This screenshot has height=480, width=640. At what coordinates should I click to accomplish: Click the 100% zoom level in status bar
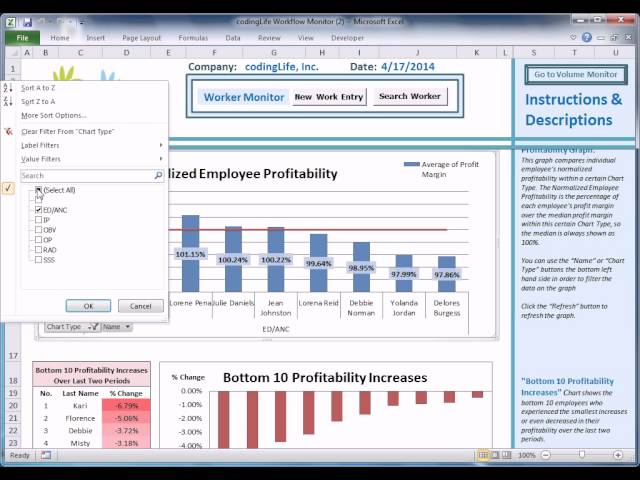click(526, 455)
